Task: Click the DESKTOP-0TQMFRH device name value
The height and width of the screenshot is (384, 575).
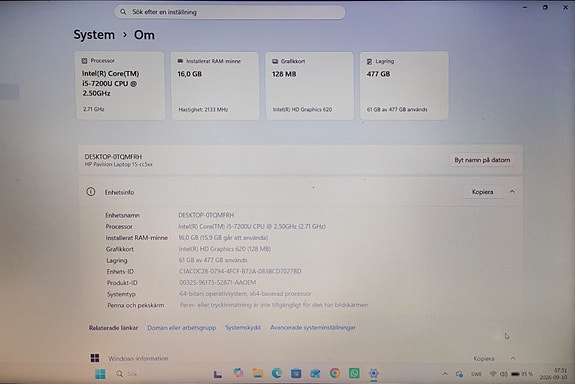Action: pos(206,215)
